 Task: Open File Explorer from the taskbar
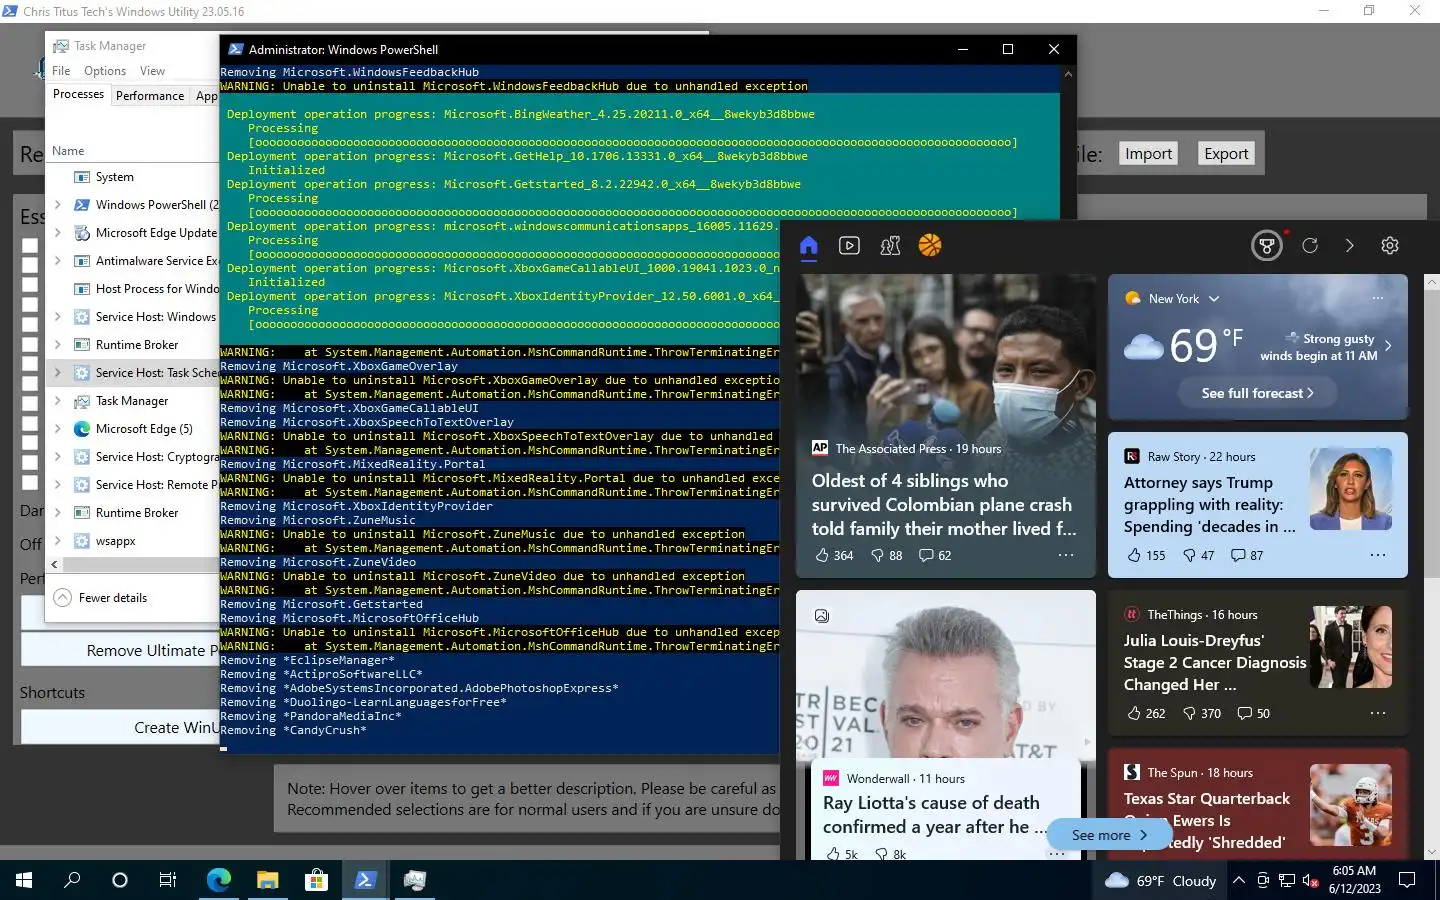point(267,880)
